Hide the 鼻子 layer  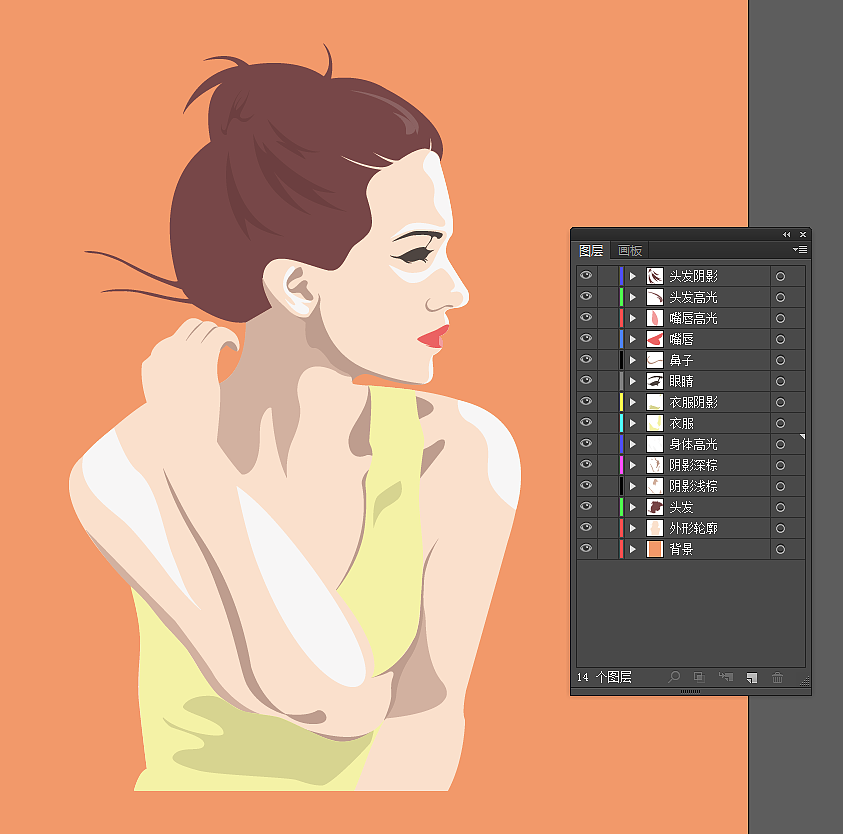tap(586, 359)
